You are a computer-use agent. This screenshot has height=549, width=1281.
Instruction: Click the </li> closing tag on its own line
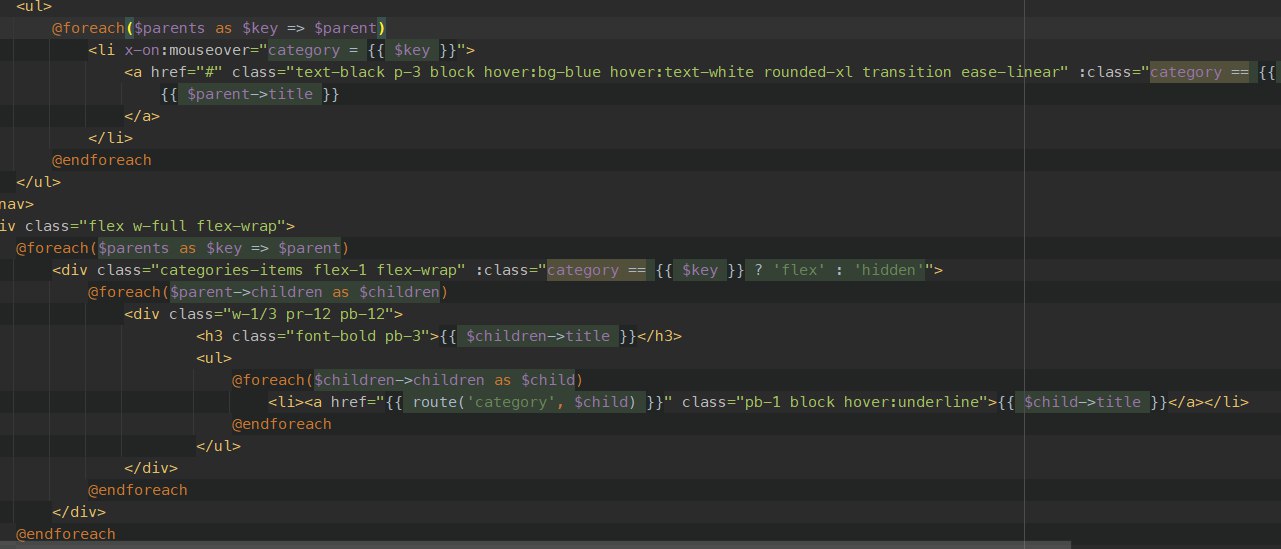click(x=110, y=138)
